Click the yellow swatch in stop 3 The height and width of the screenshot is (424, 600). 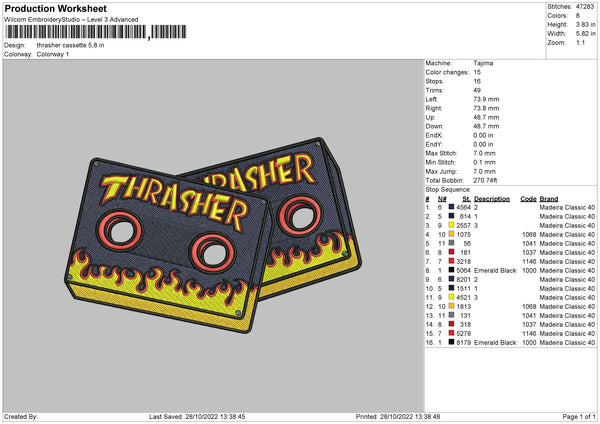(x=453, y=224)
